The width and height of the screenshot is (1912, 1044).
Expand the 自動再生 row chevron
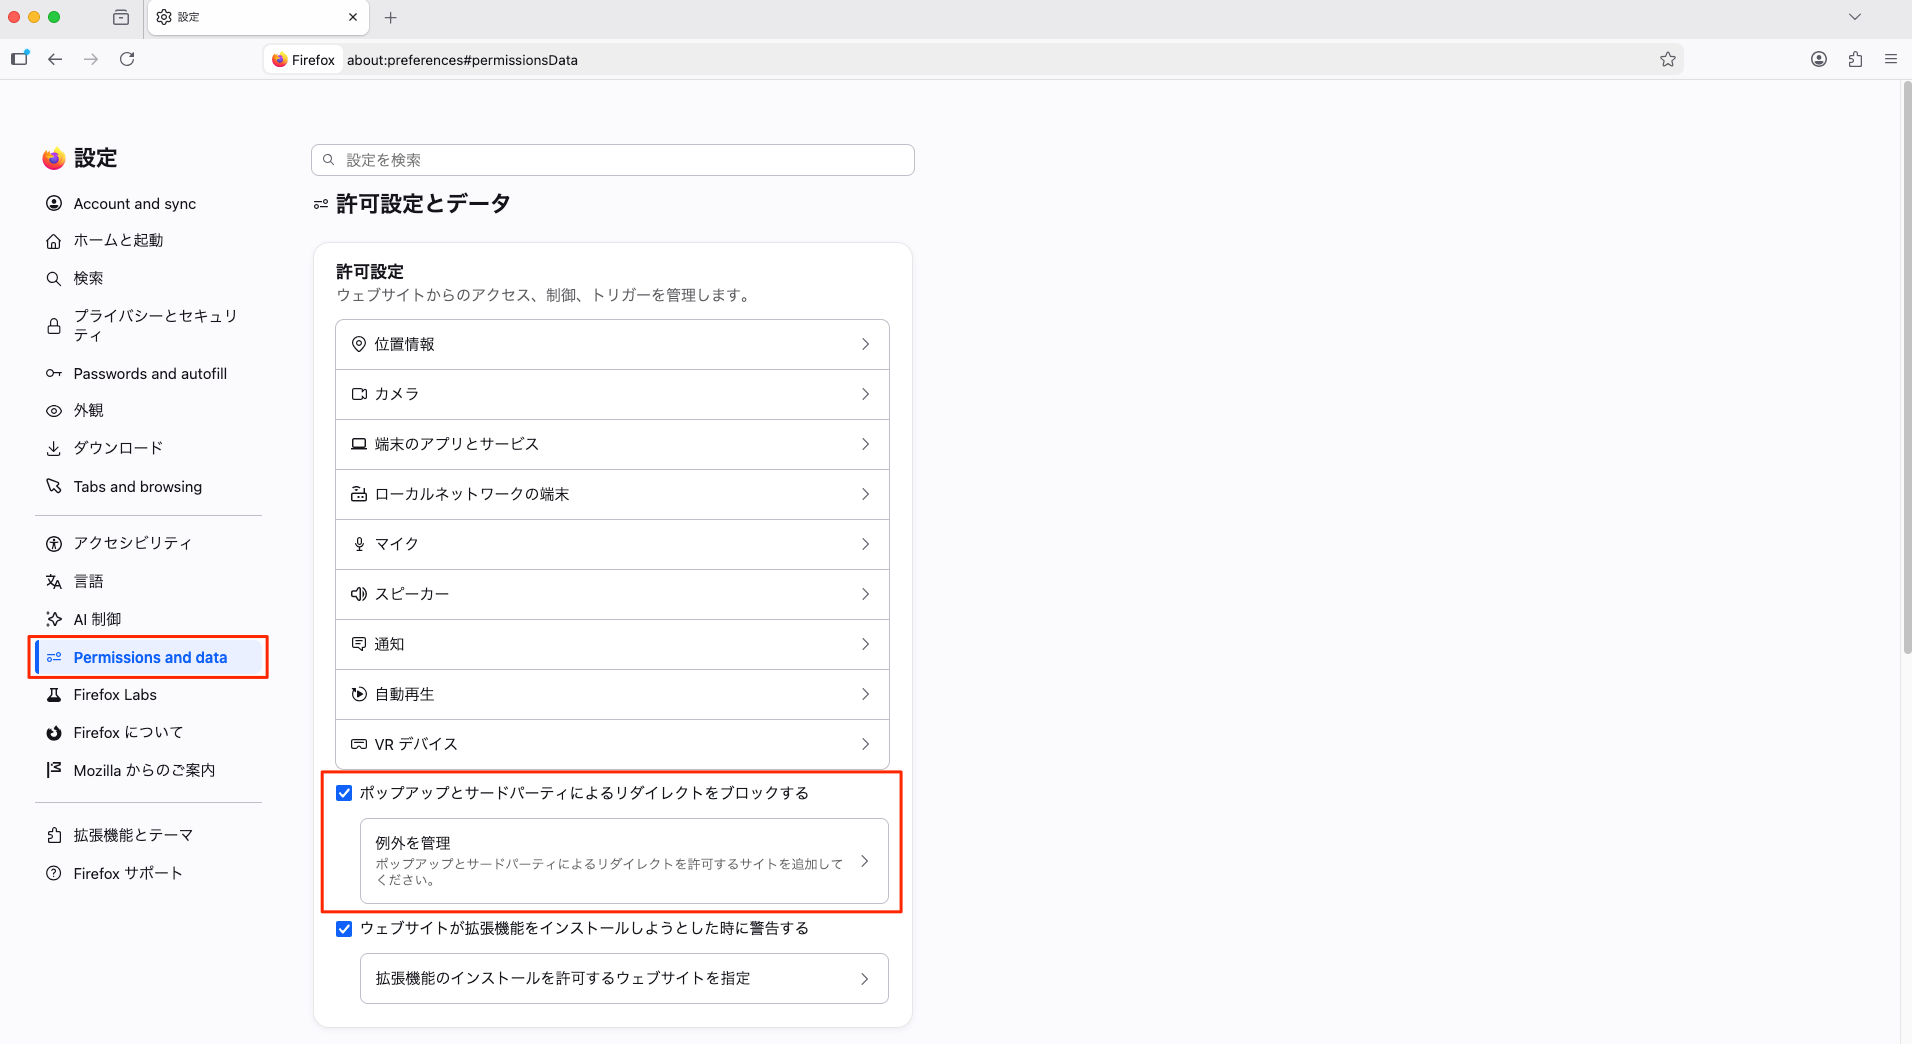(x=865, y=694)
